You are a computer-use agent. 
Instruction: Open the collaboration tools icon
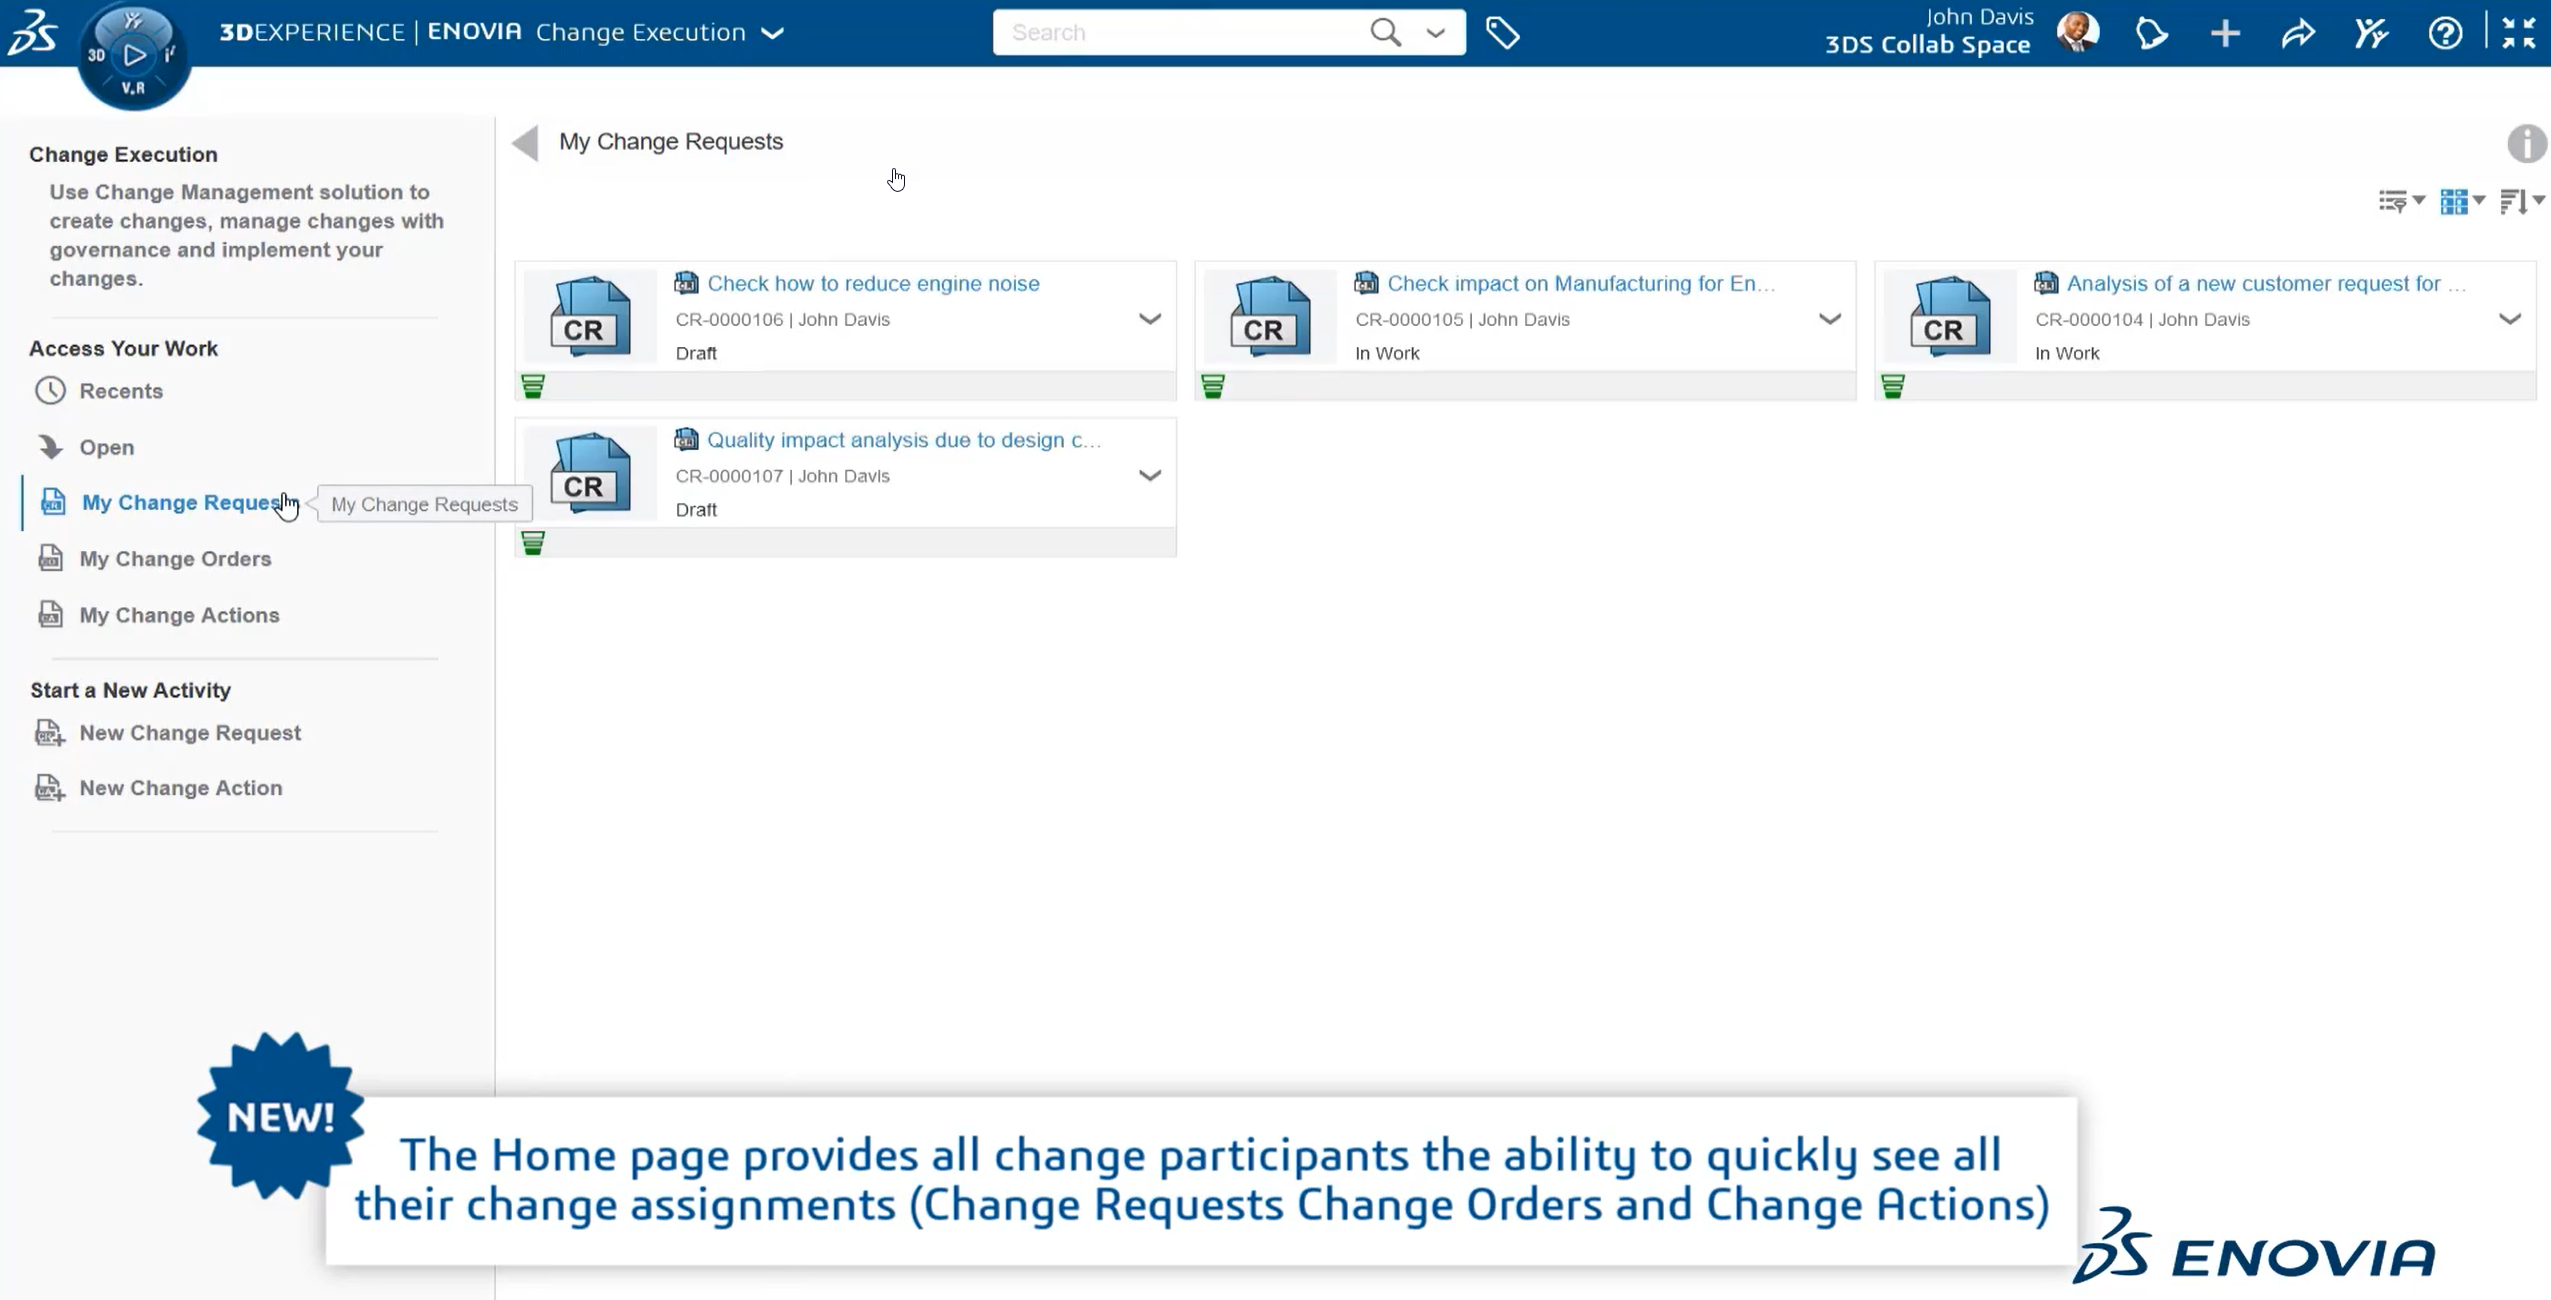coord(2371,34)
